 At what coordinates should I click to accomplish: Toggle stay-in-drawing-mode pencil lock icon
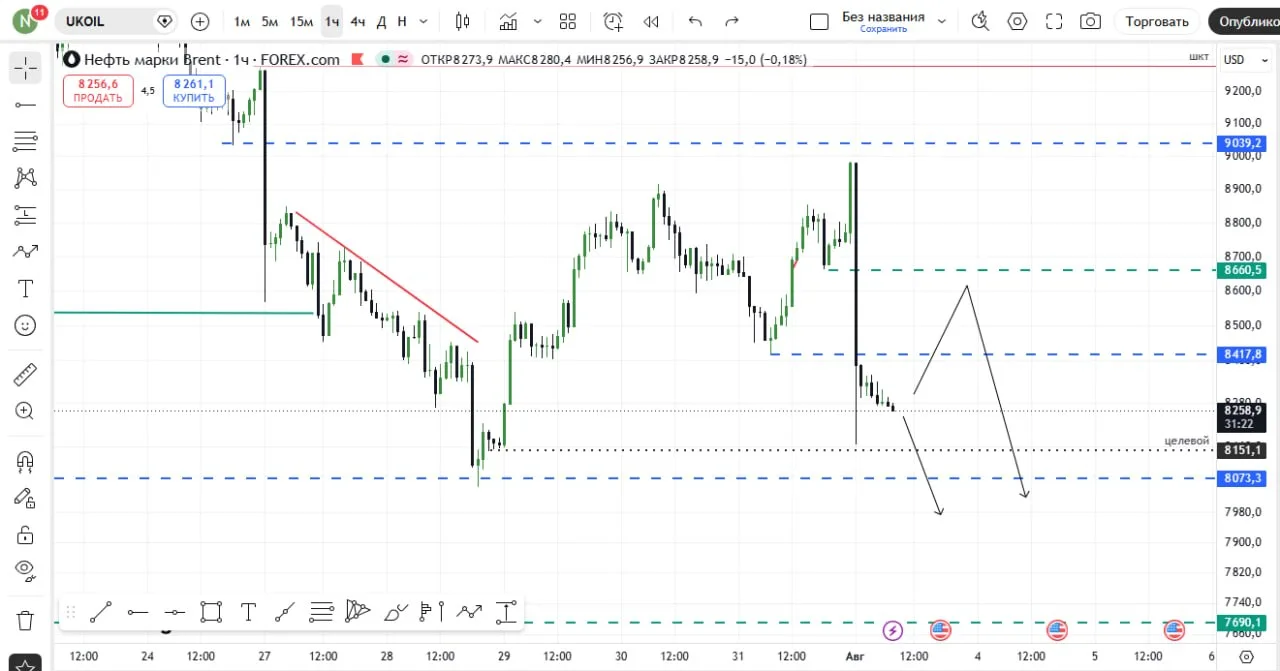pos(25,497)
